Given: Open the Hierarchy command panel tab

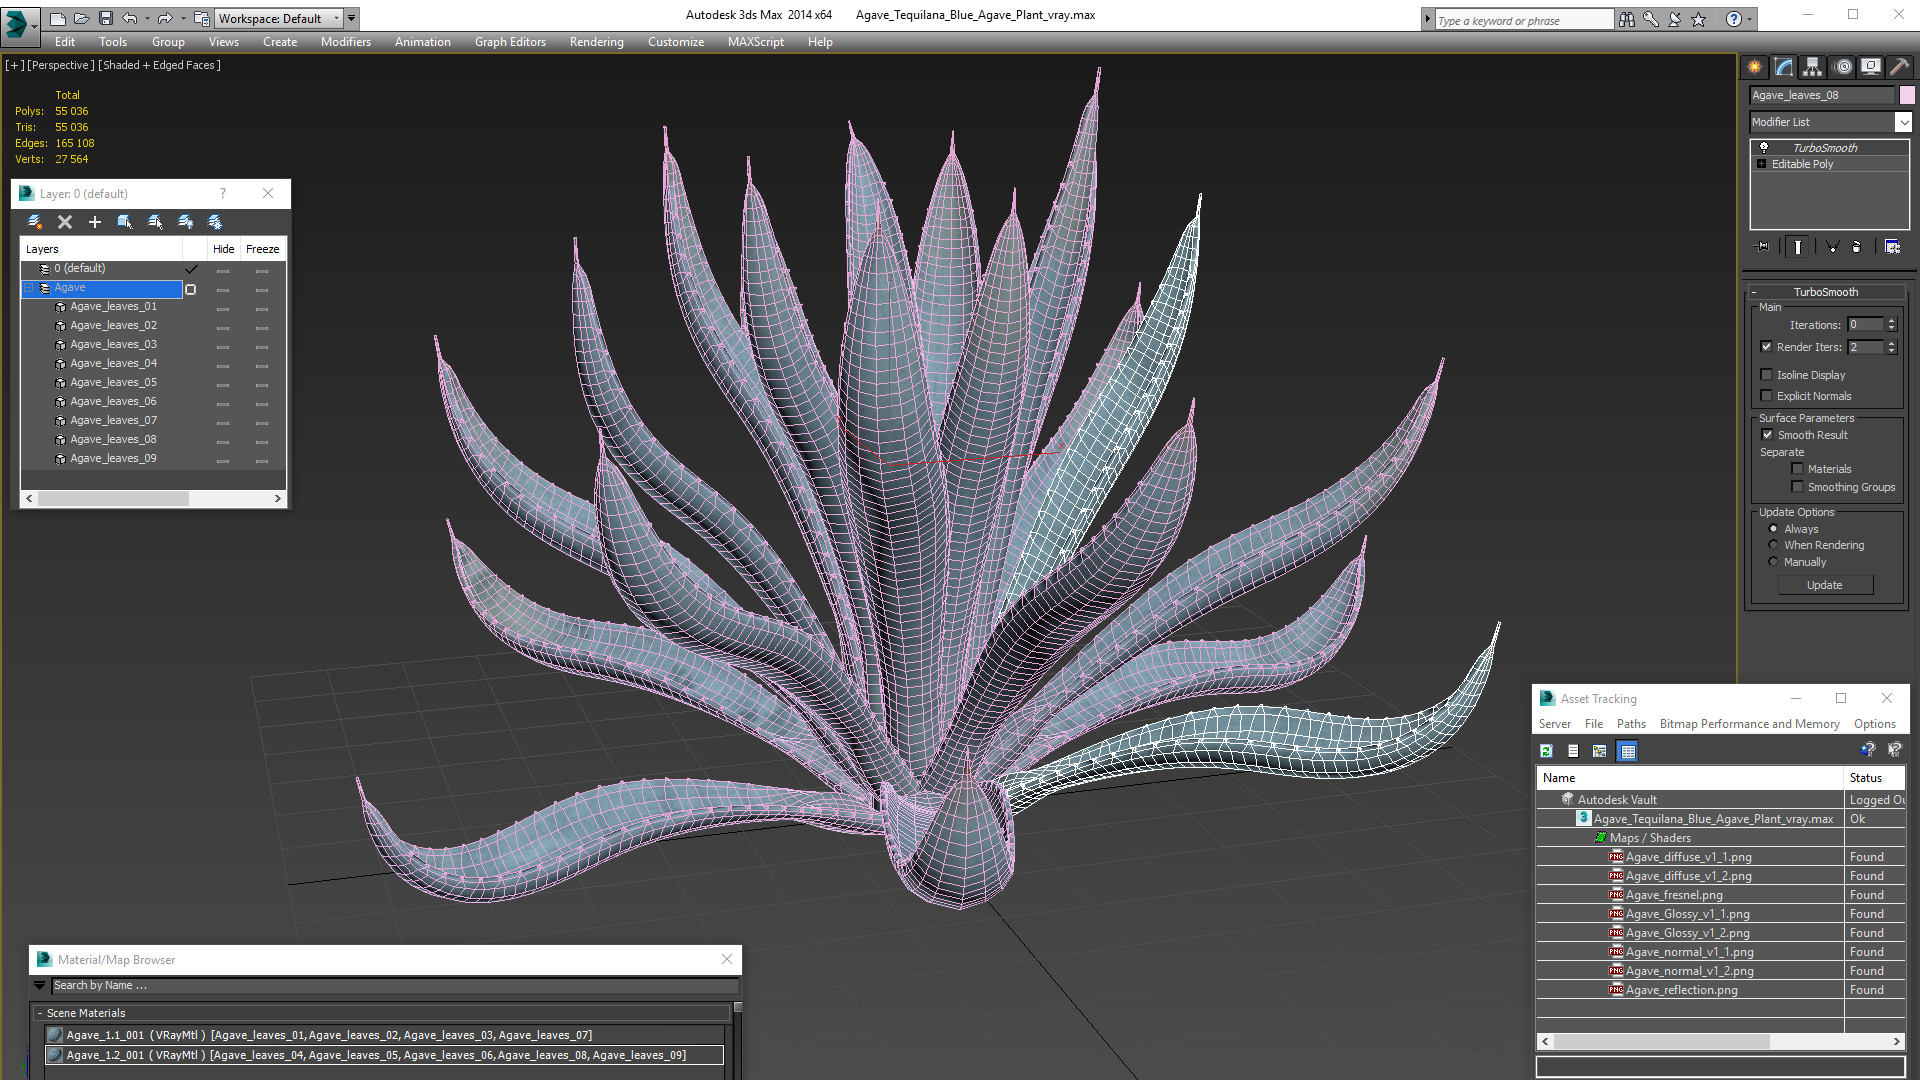Looking at the screenshot, I should point(1813,67).
